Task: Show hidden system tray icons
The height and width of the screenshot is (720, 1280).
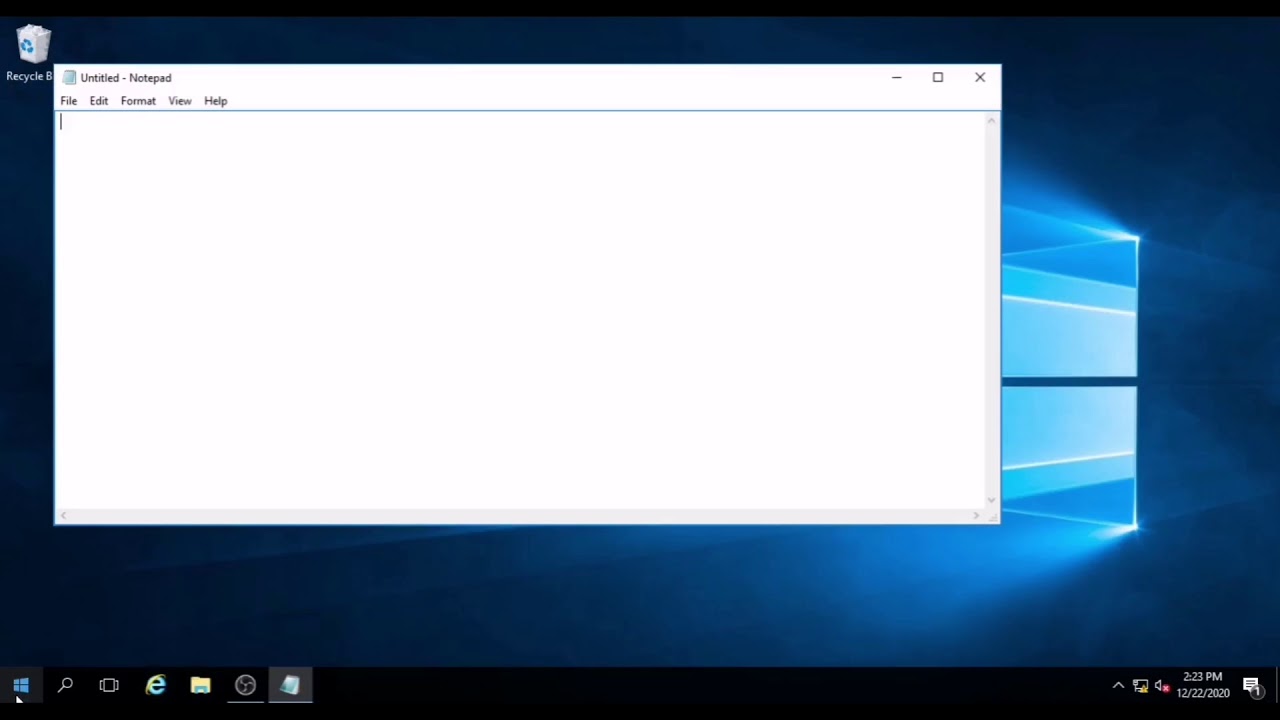Action: tap(1118, 685)
